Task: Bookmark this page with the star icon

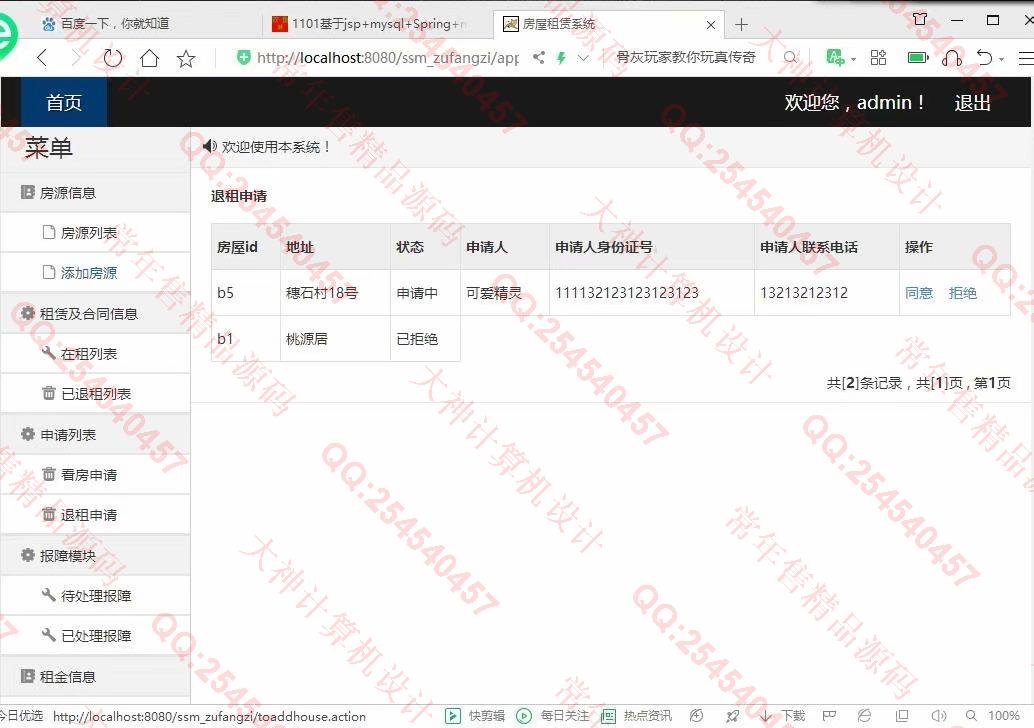Action: [x=186, y=58]
